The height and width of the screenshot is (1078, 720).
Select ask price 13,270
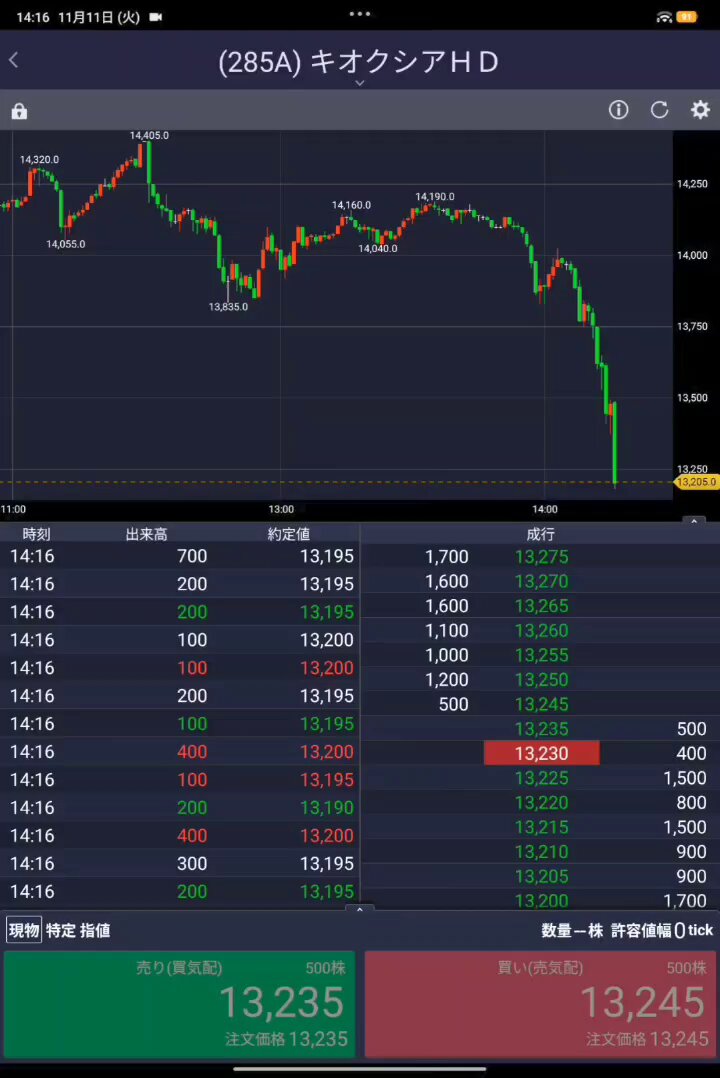(541, 582)
